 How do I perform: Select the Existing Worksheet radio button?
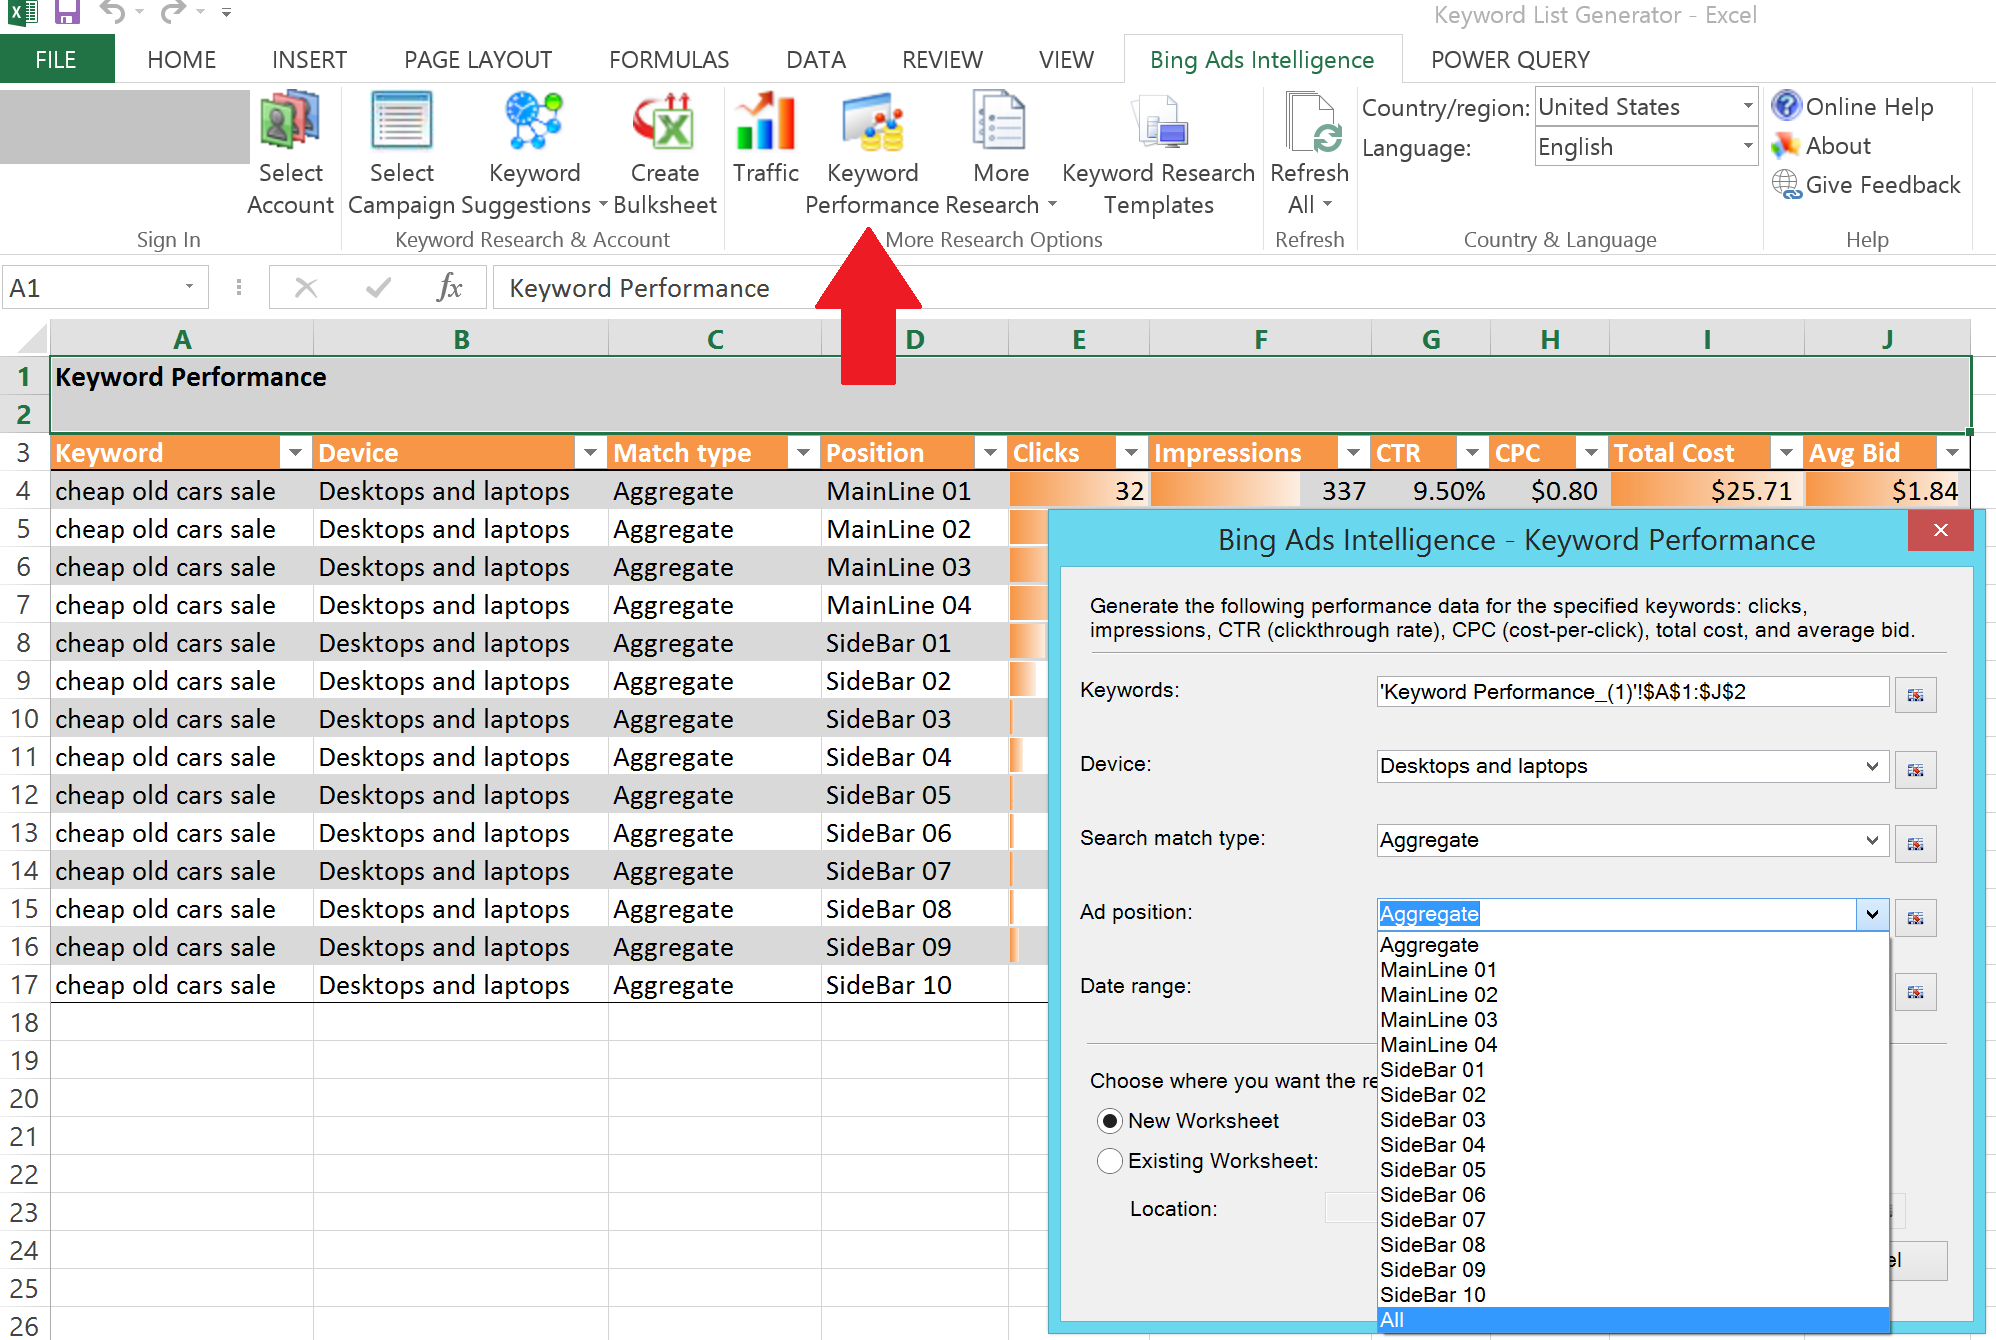(x=1111, y=1161)
